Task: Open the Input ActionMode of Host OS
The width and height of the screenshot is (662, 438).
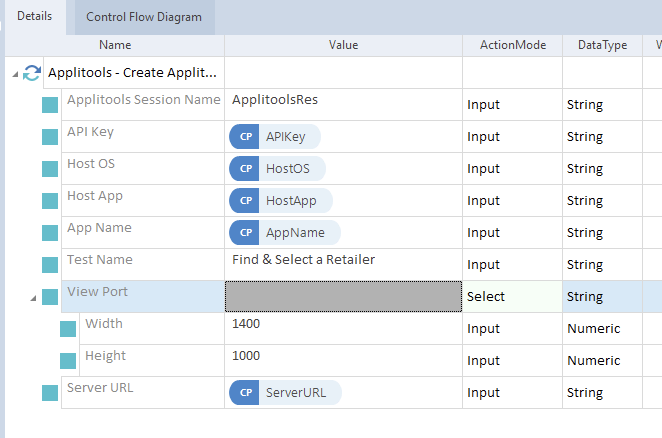Action: click(x=513, y=169)
